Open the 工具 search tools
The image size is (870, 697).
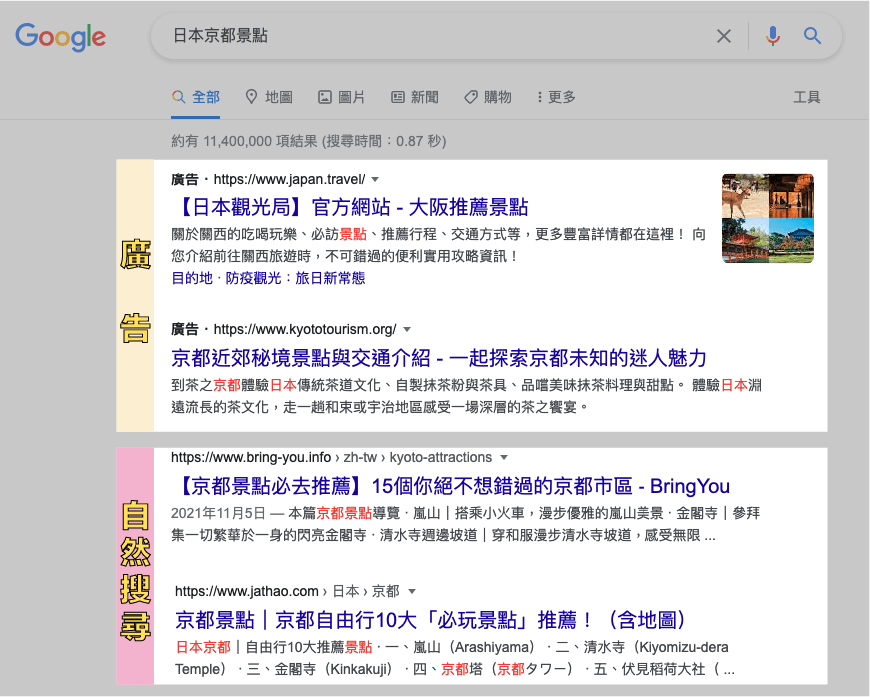[807, 97]
